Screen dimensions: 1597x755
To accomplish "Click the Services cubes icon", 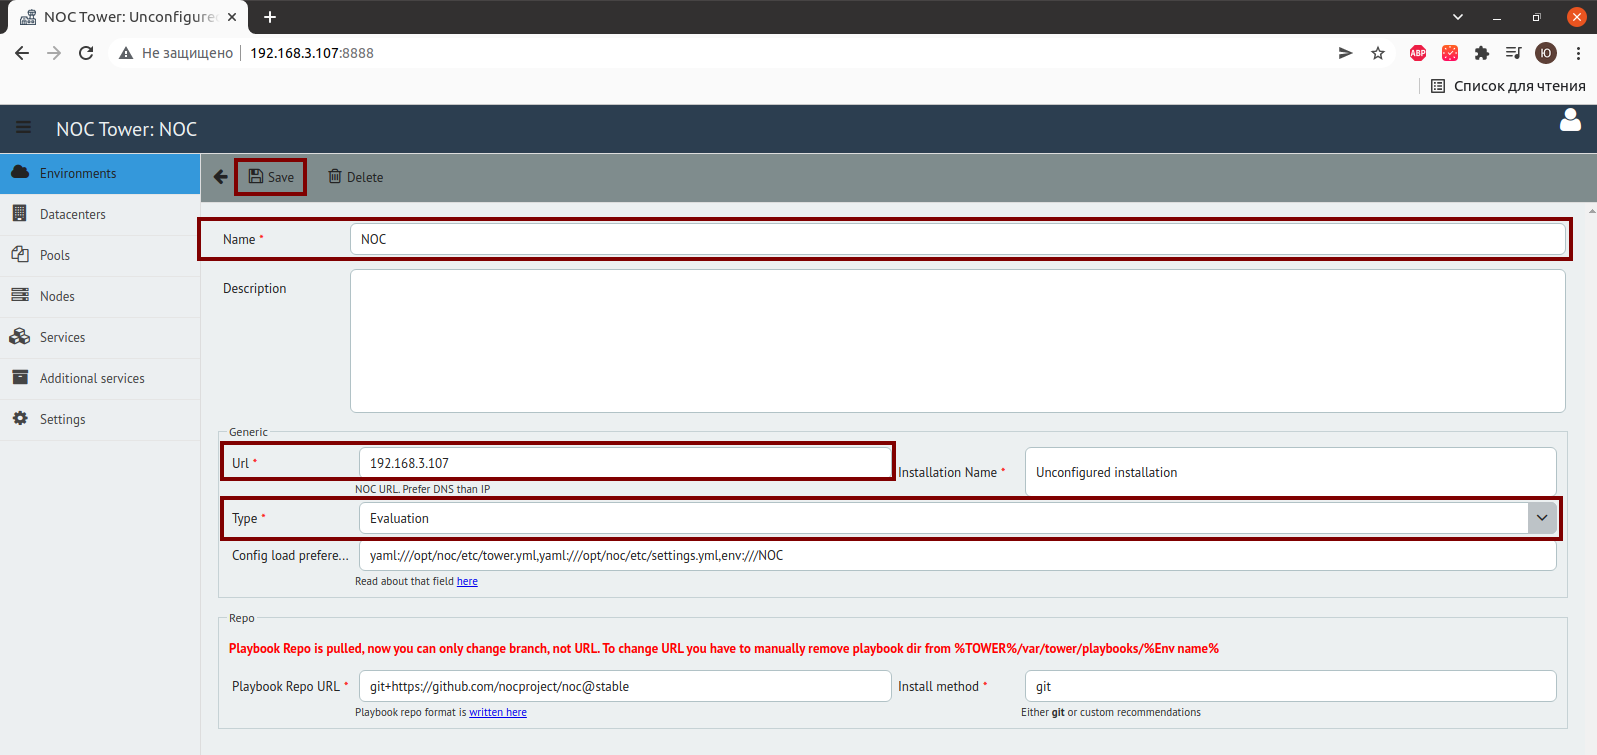I will (x=20, y=336).
